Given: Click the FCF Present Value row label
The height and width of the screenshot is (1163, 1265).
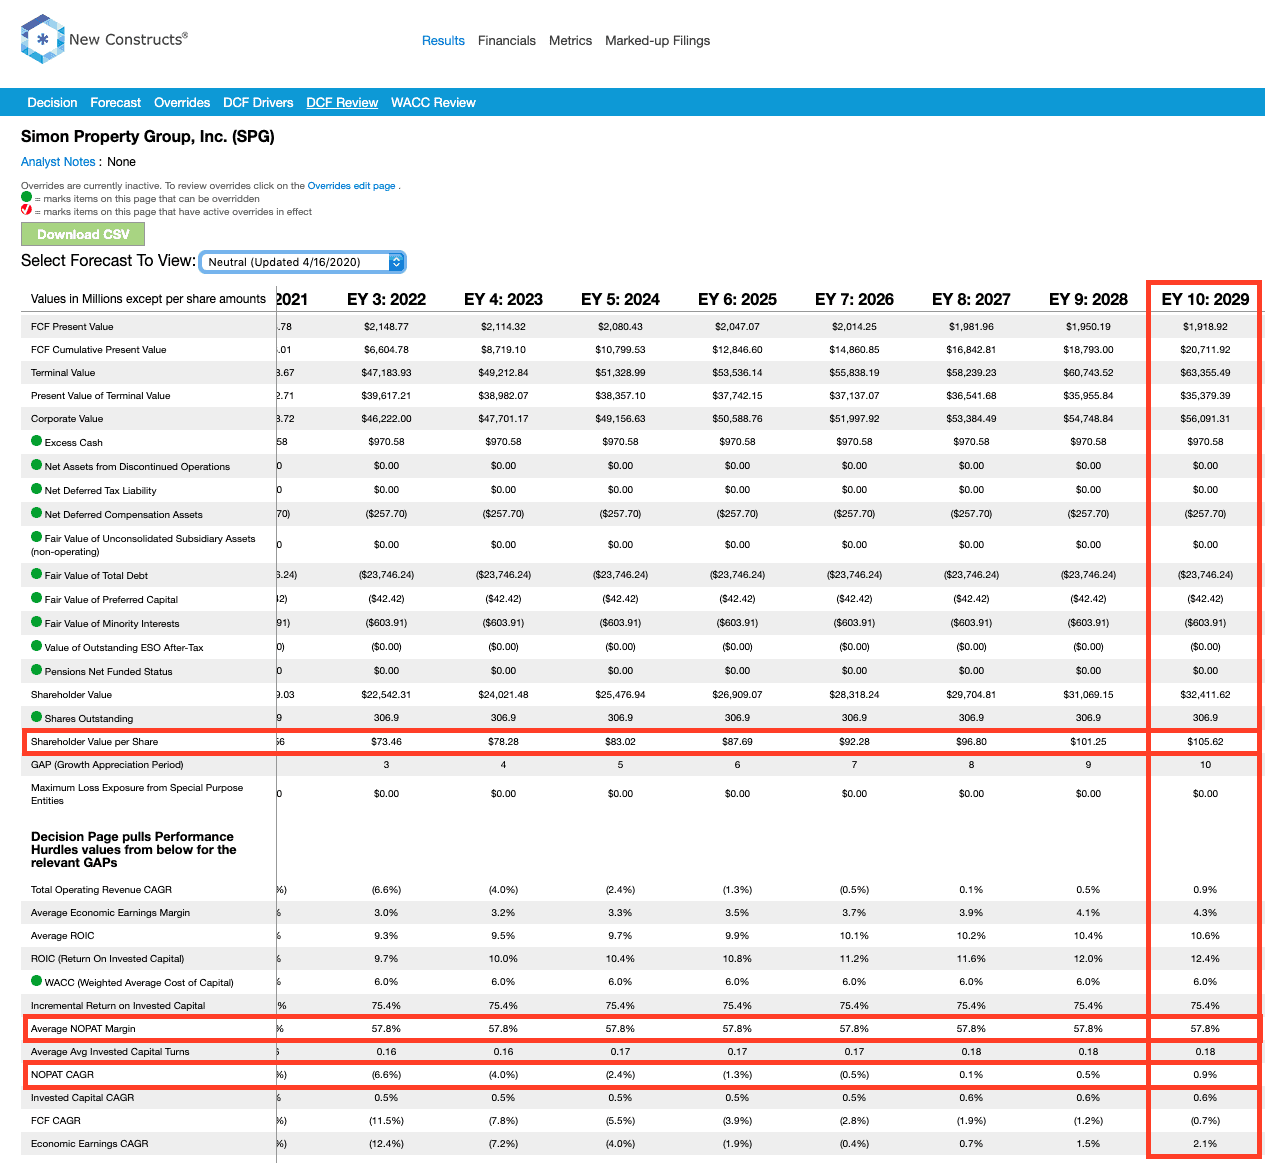Looking at the screenshot, I should tap(72, 327).
